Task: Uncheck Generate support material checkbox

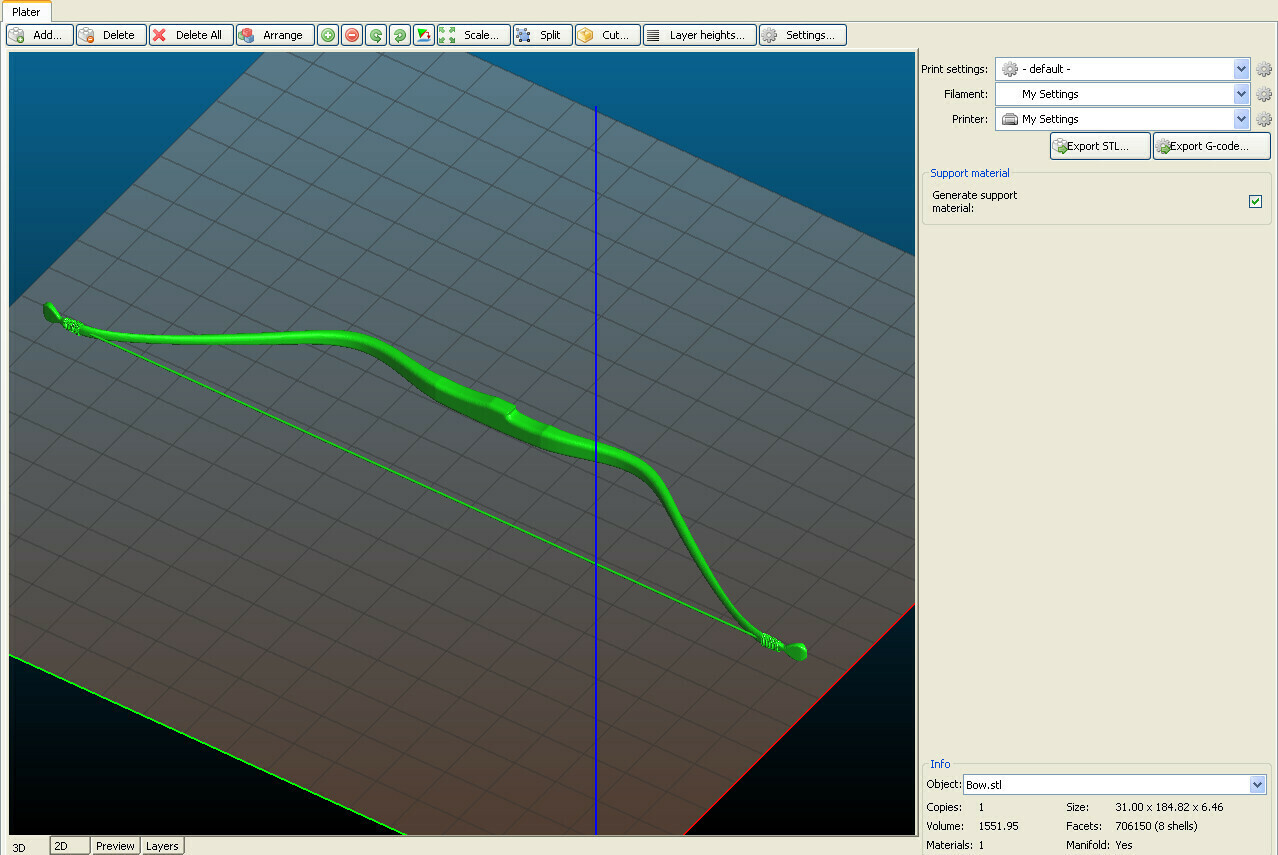Action: 1255,201
